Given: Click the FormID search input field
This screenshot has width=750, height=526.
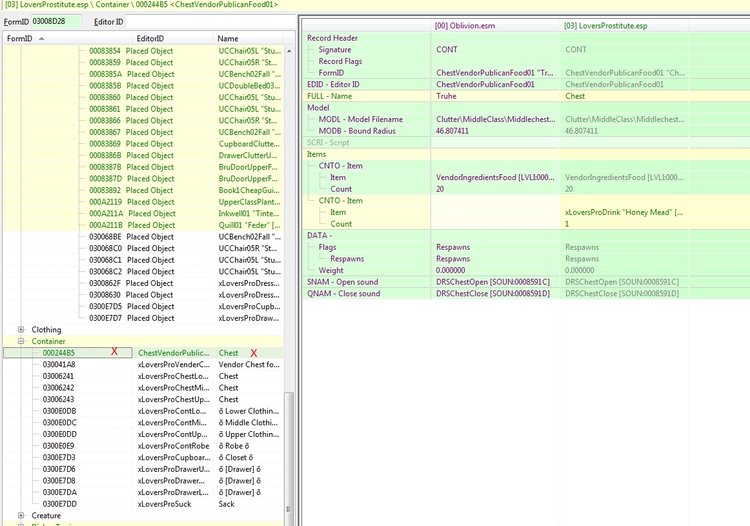Looking at the screenshot, I should [55, 22].
